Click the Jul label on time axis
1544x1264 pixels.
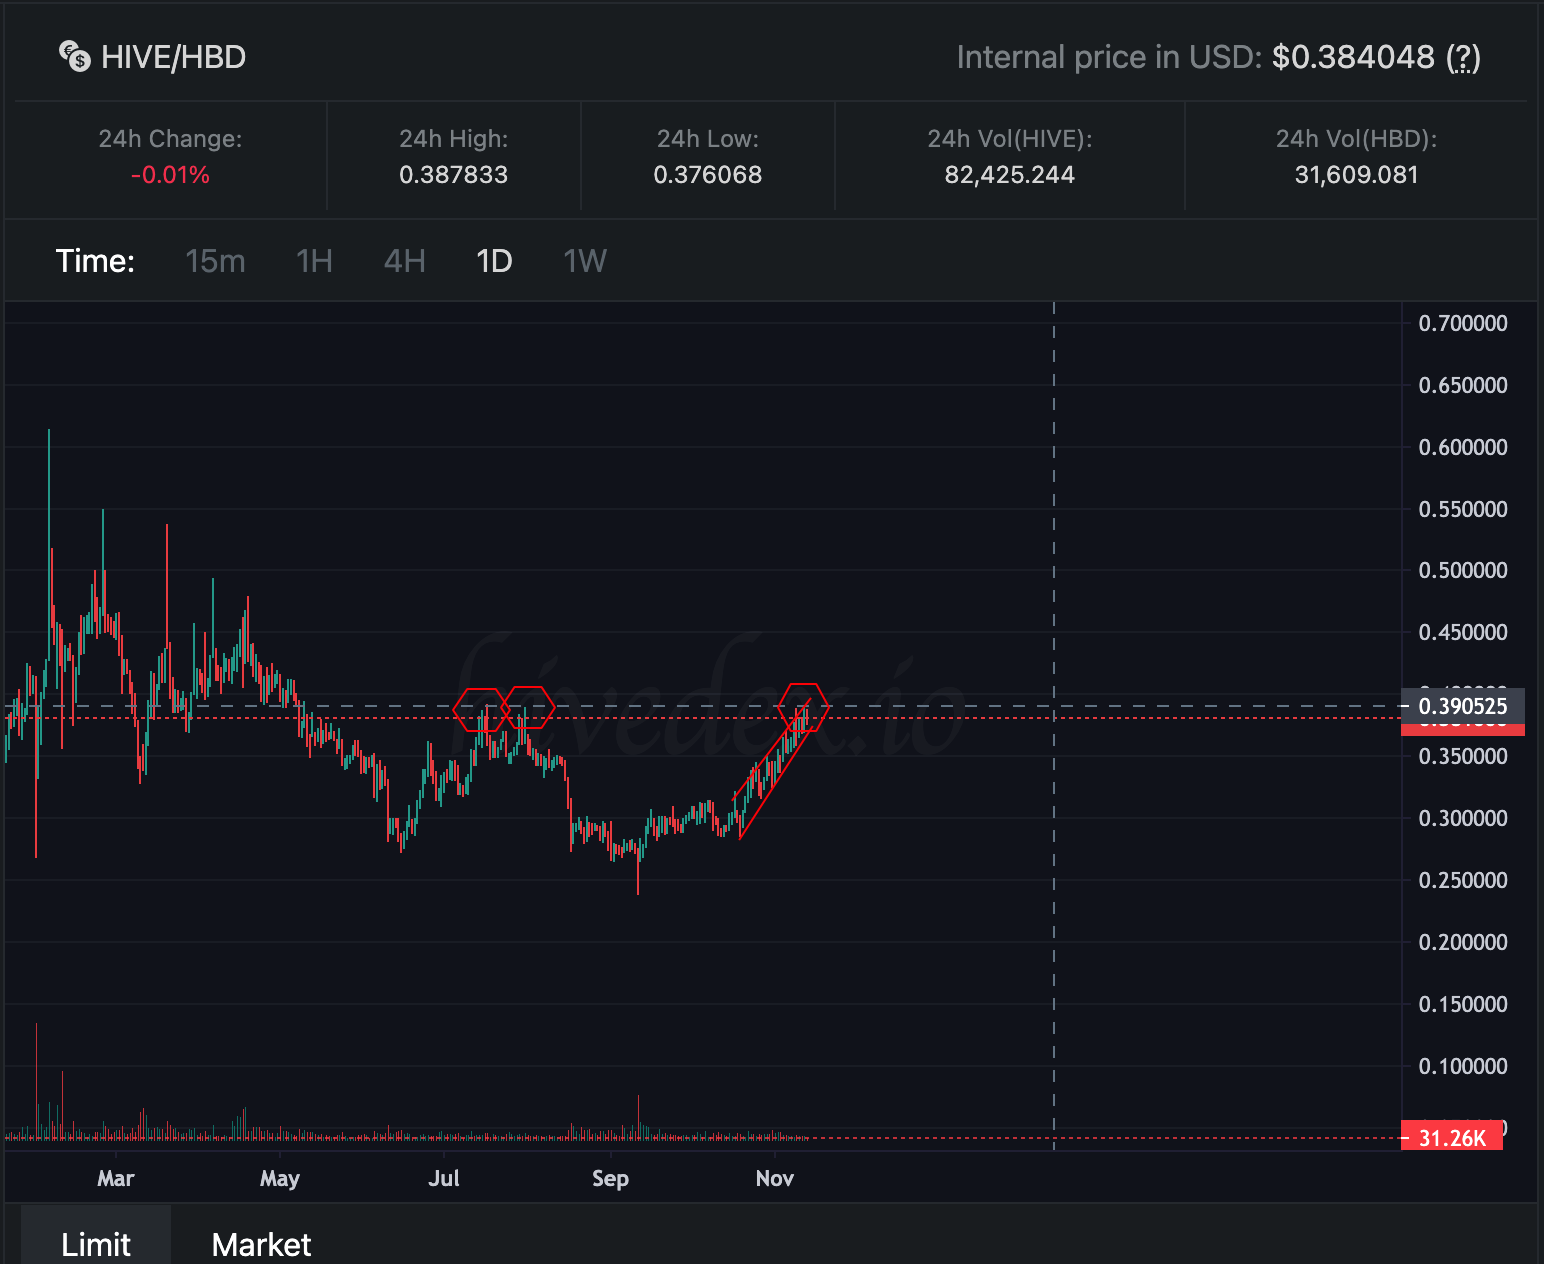pos(444,1178)
